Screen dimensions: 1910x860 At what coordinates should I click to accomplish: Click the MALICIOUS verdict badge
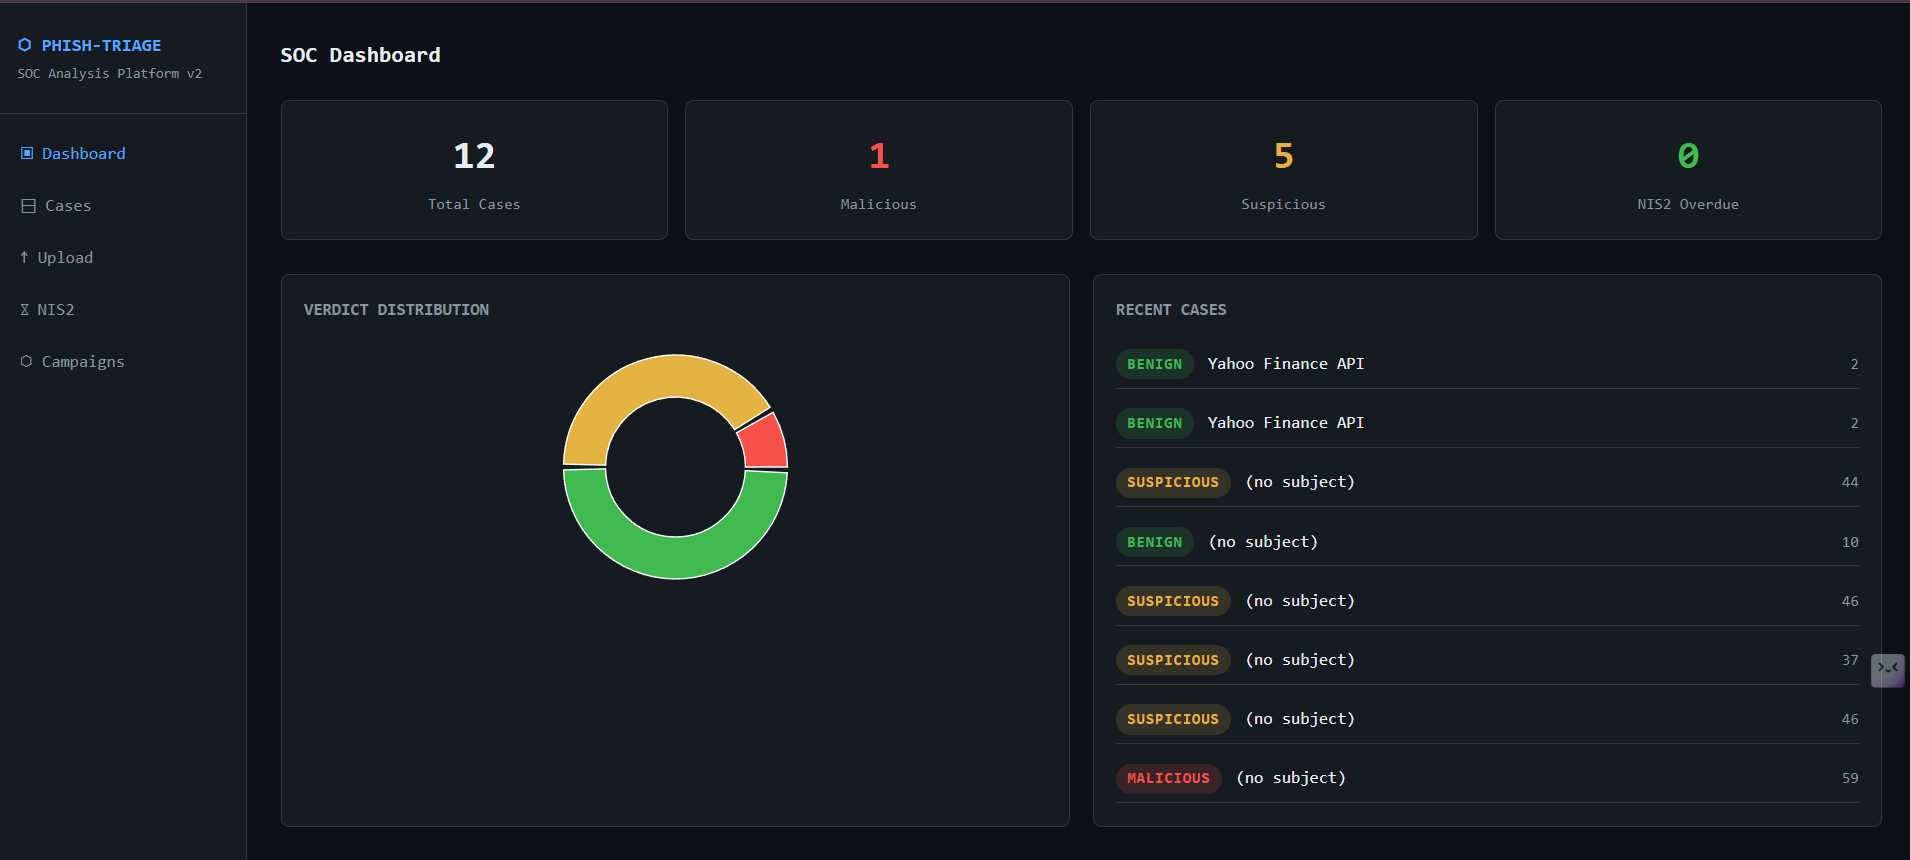coord(1168,778)
